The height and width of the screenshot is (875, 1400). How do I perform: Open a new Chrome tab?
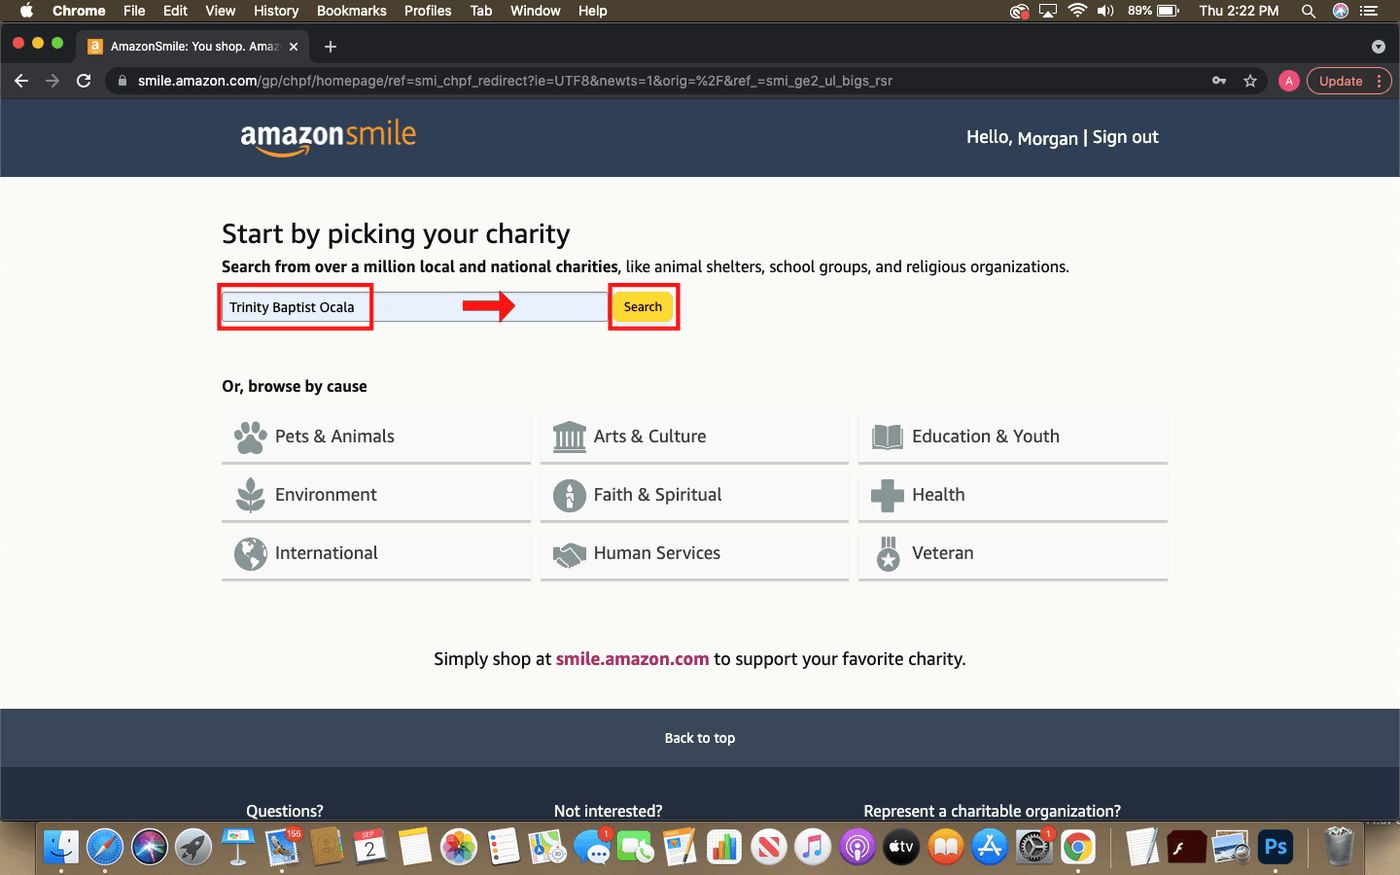coord(330,46)
